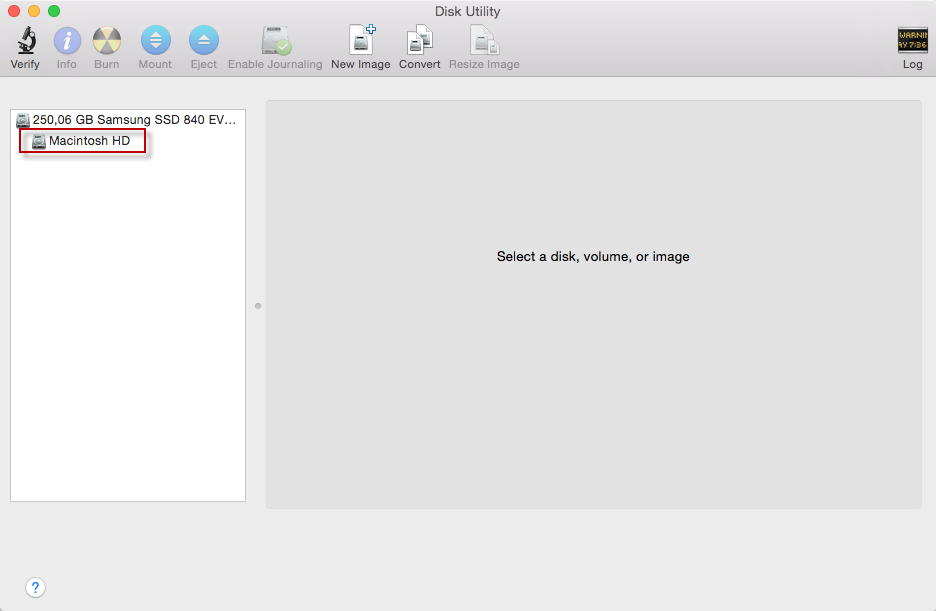
Task: Open the Log viewer icon
Action: tap(913, 41)
